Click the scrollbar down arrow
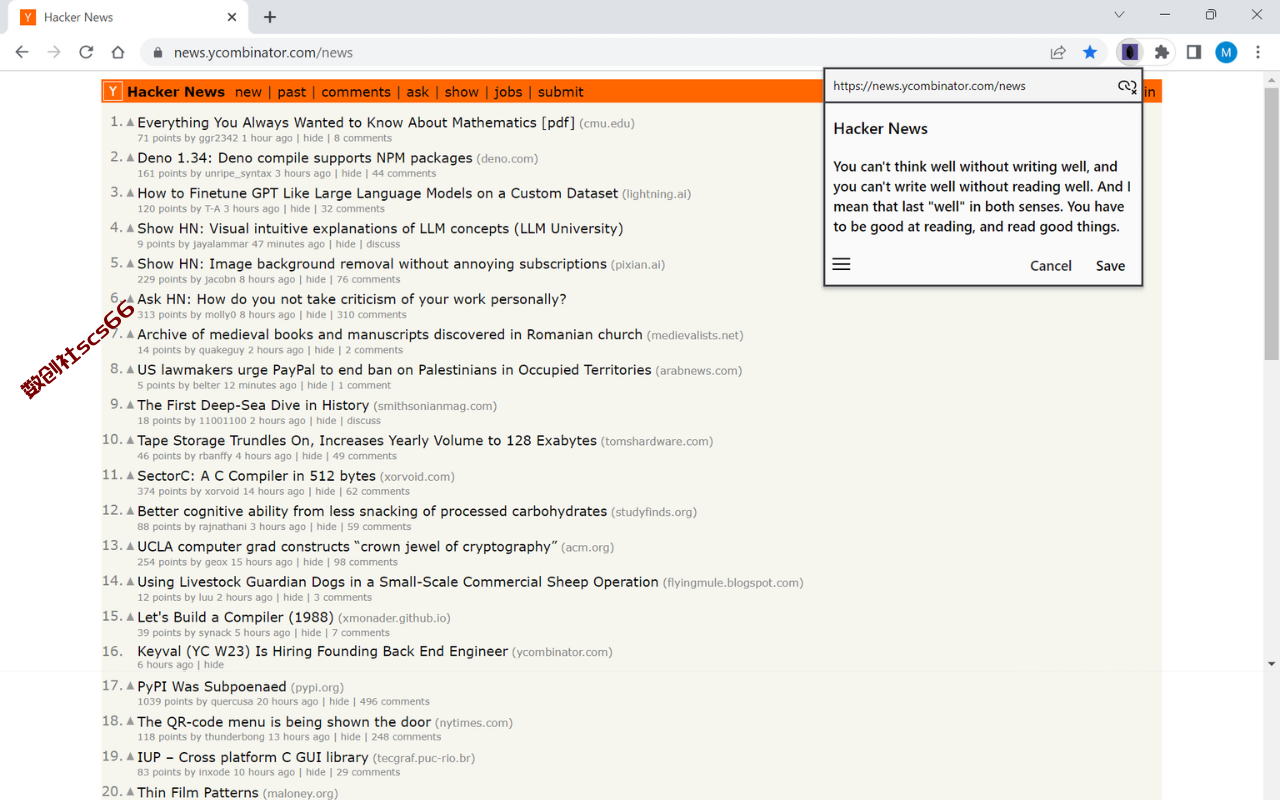 coord(1271,663)
